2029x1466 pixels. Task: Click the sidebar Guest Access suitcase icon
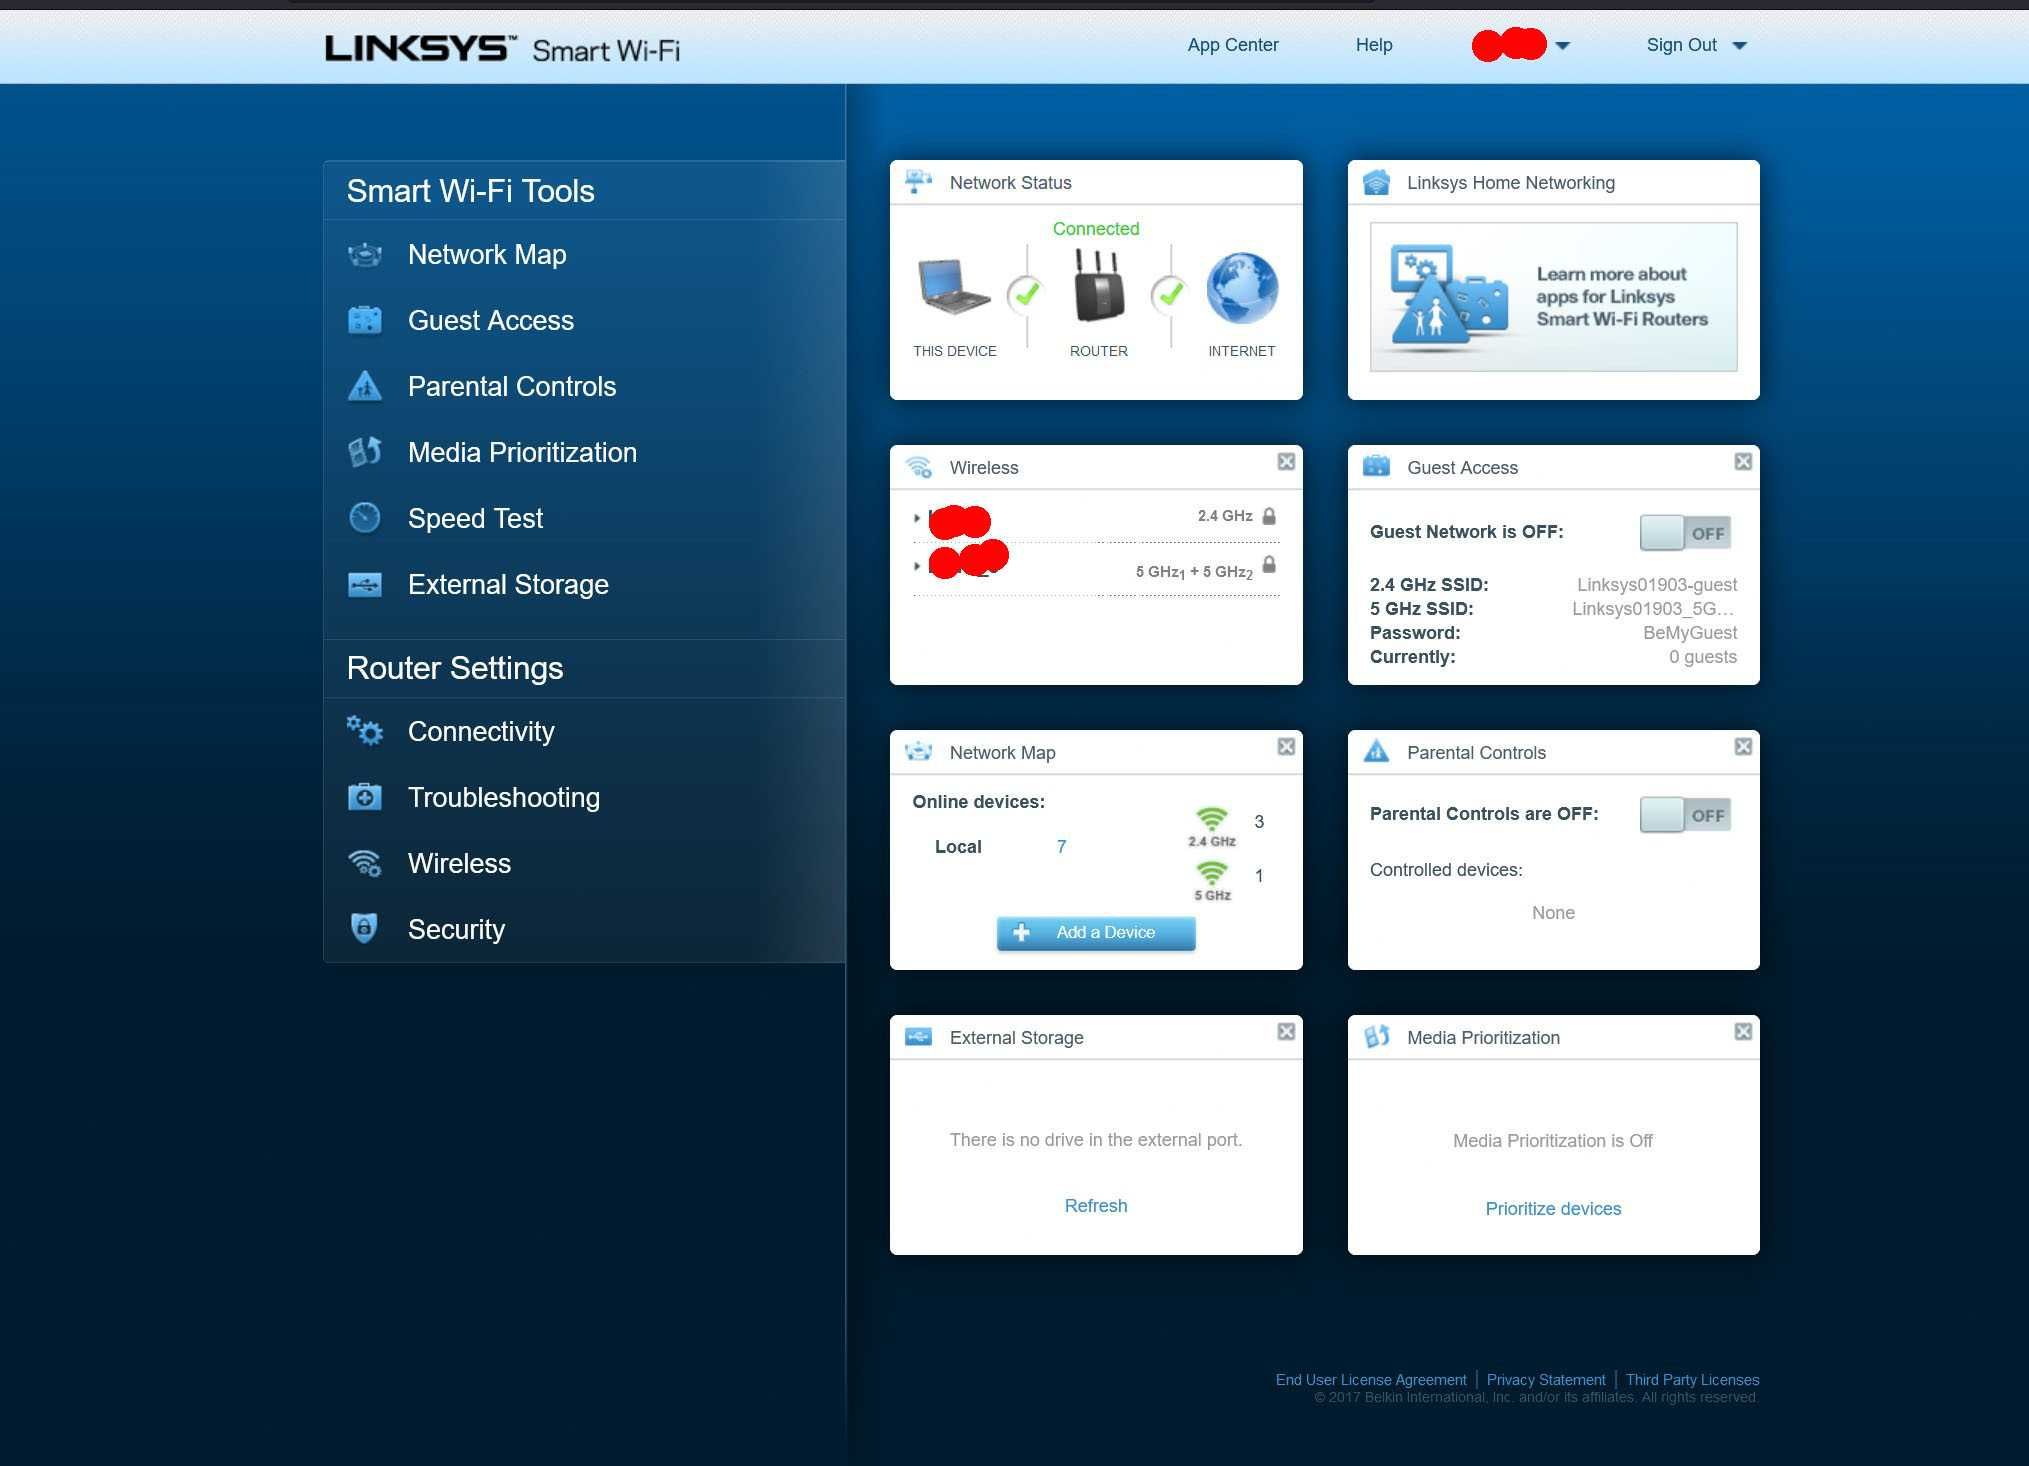[x=365, y=320]
